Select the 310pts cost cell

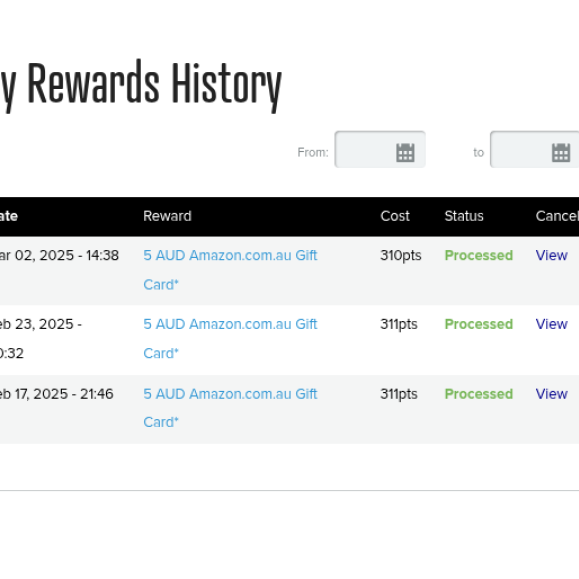tap(401, 256)
